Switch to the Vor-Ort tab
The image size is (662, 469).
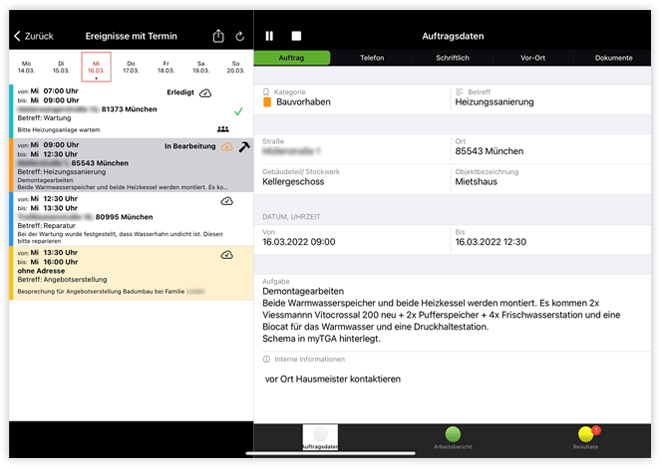coord(533,58)
